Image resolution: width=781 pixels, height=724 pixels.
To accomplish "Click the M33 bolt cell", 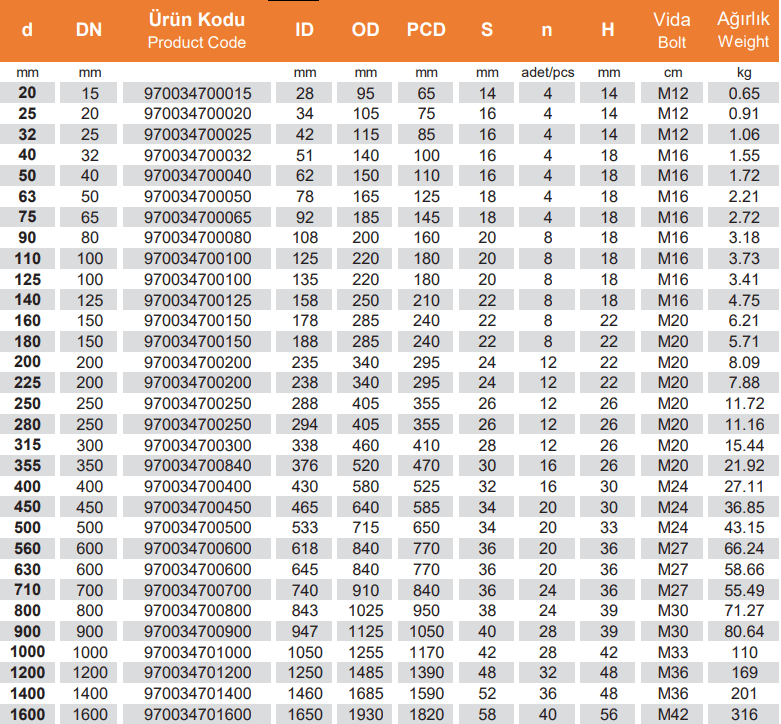I will click(672, 652).
